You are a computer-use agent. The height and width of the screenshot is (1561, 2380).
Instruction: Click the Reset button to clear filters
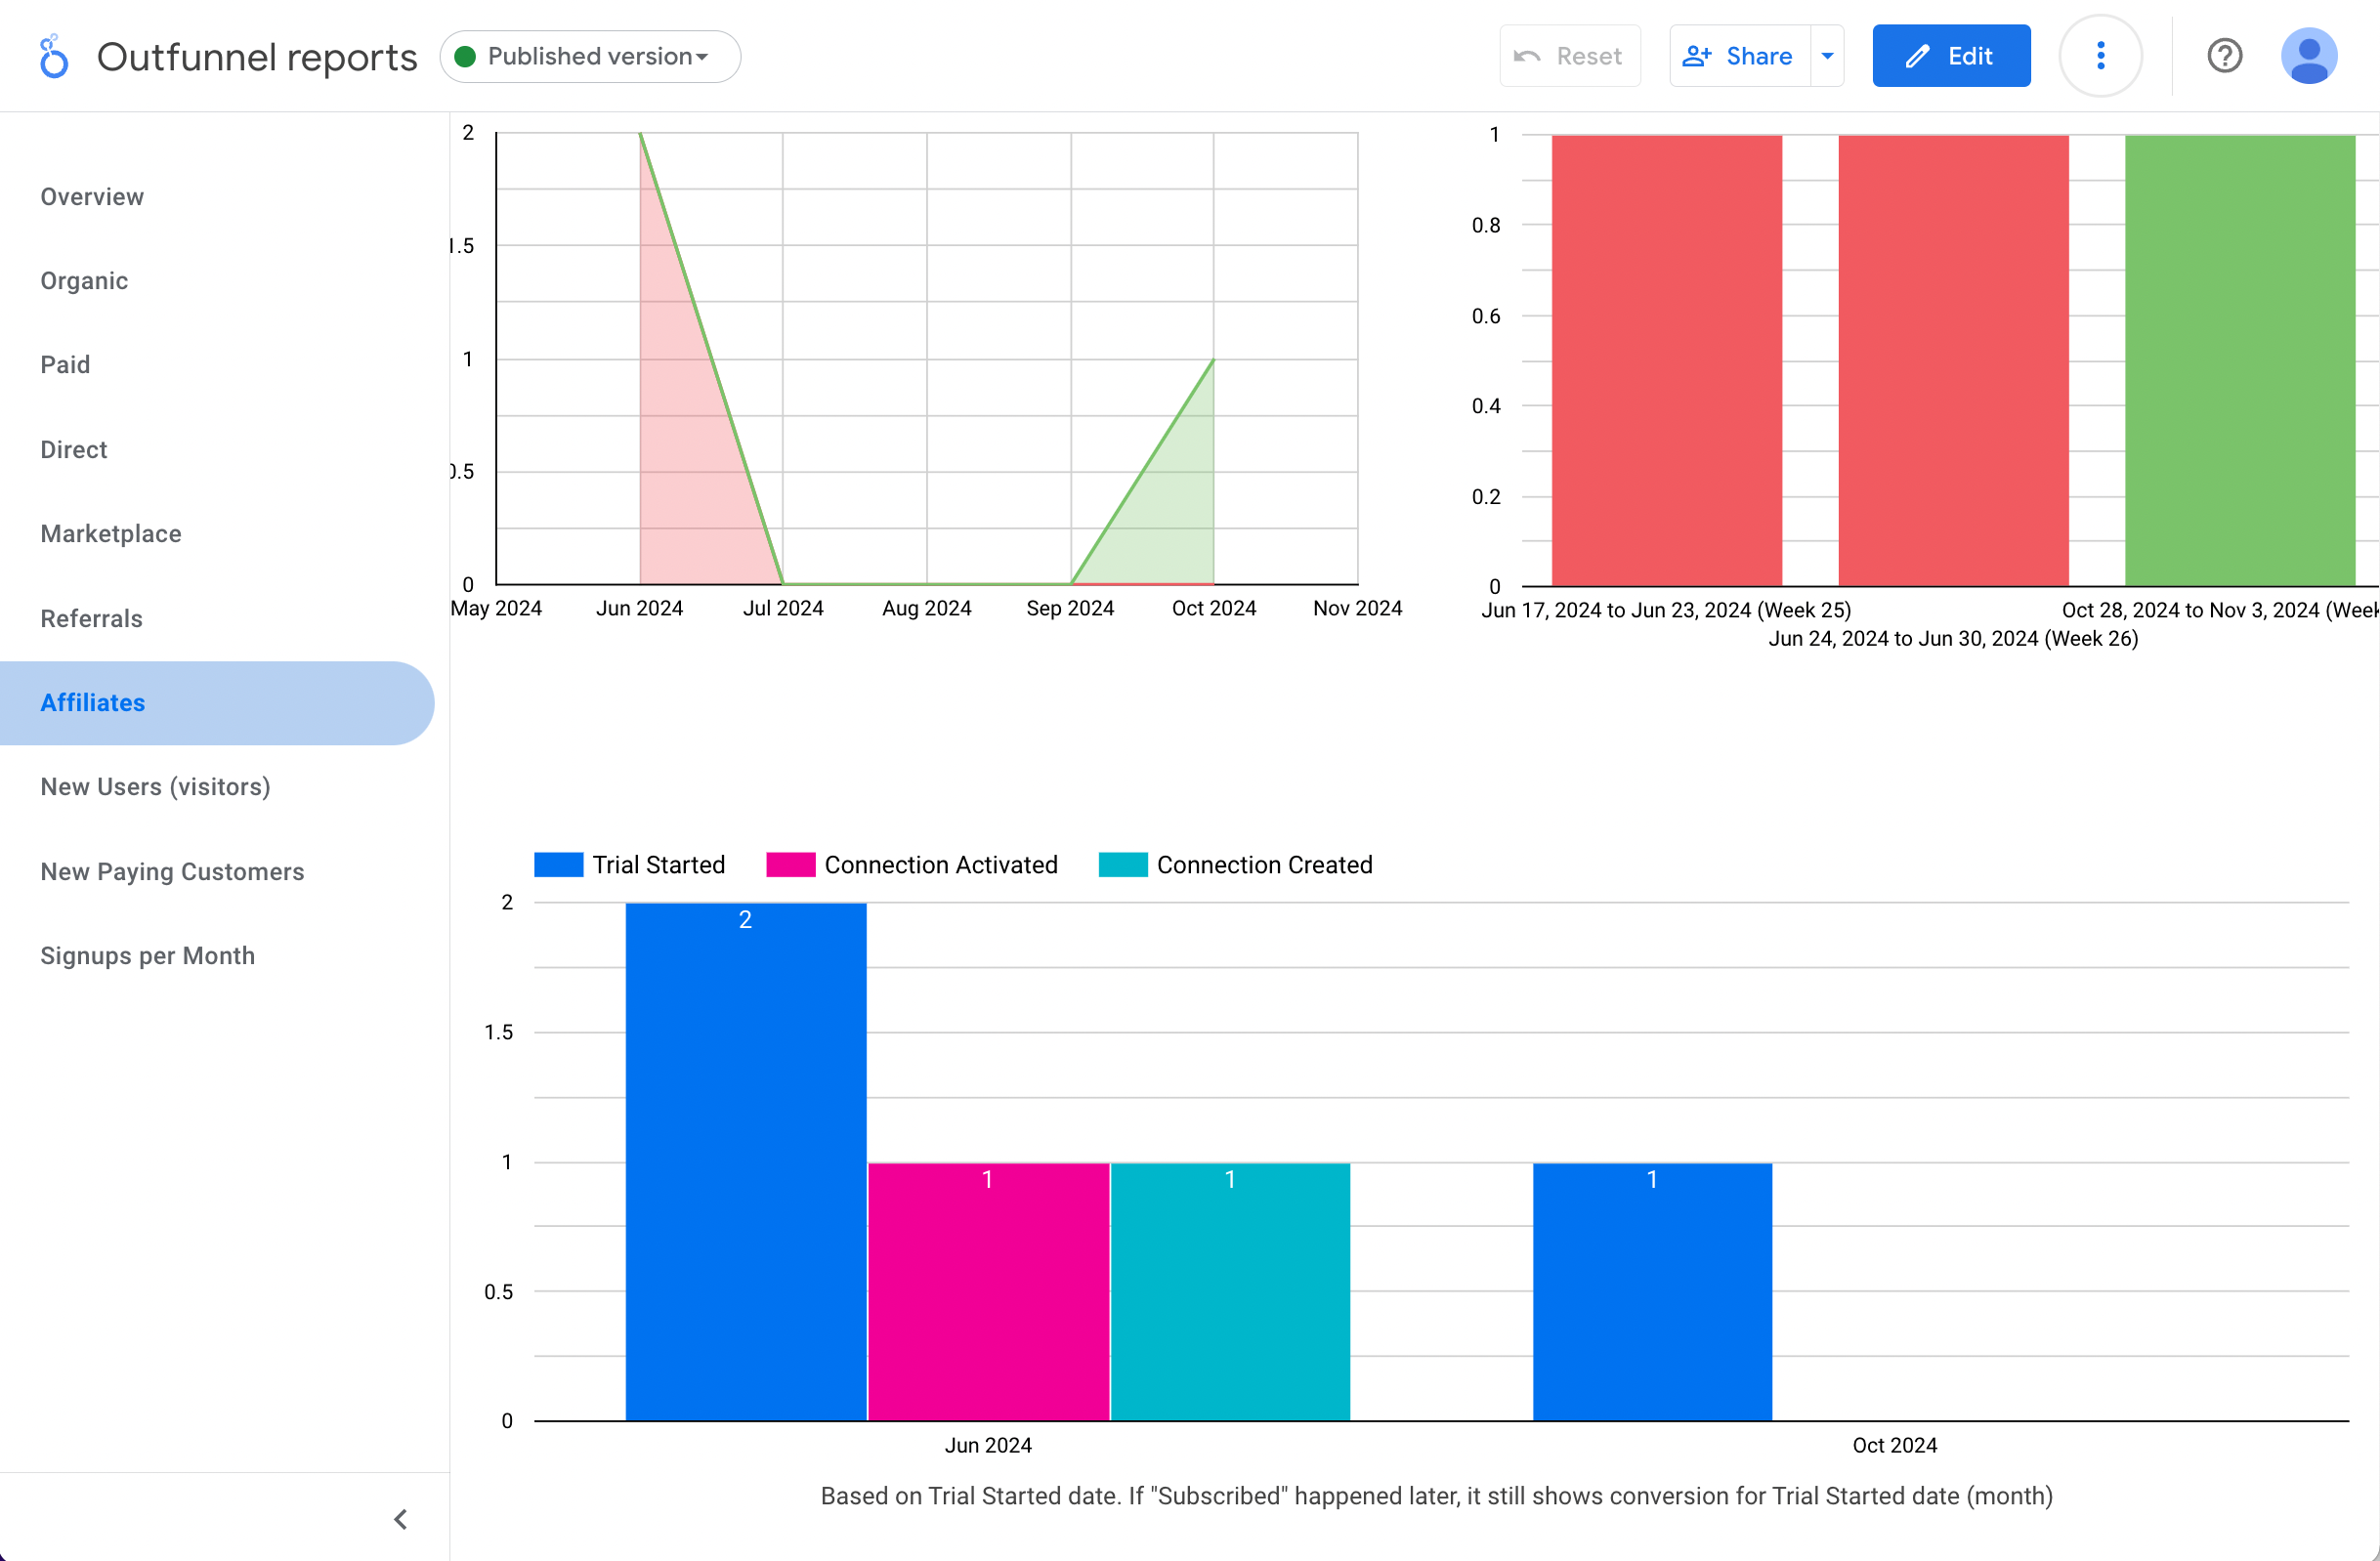1568,56
